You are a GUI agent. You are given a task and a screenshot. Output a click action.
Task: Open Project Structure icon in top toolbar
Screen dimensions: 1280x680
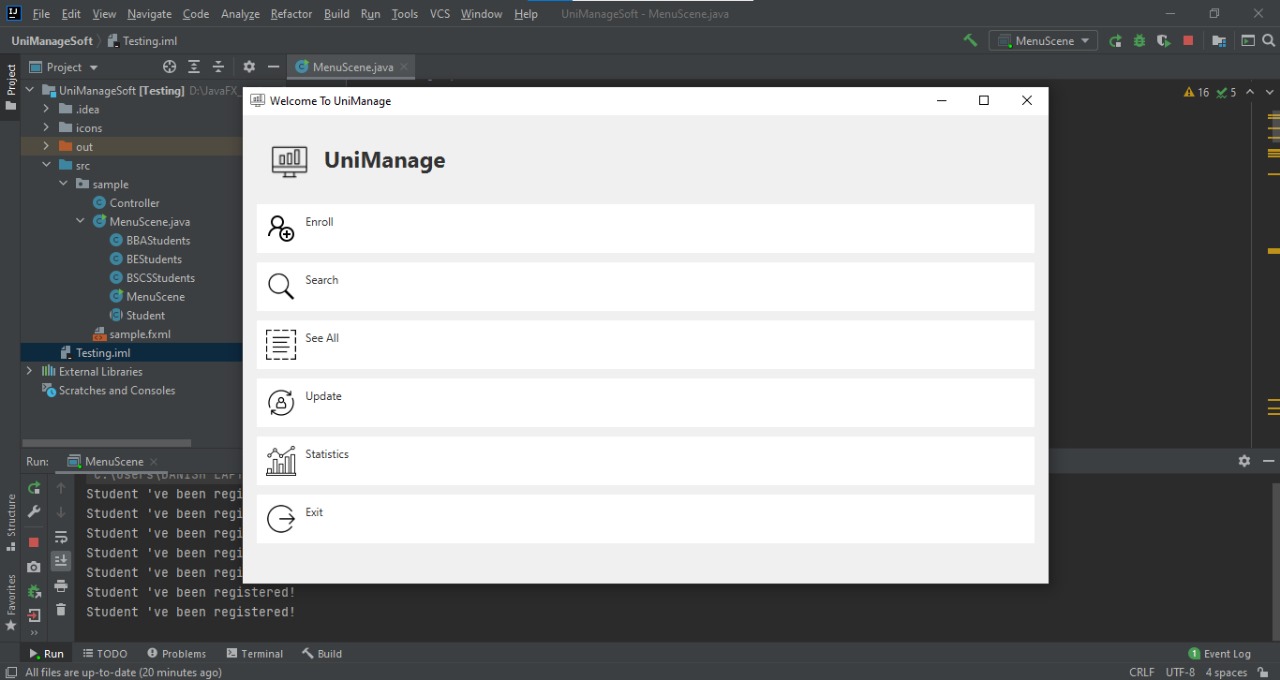(1219, 41)
